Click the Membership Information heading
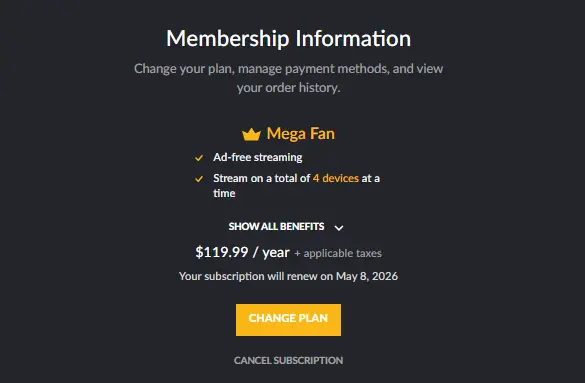Viewport: 585px width, 383px height. pos(288,38)
